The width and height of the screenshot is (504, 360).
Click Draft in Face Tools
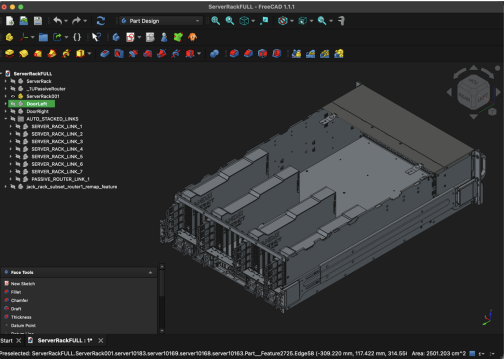point(16,309)
